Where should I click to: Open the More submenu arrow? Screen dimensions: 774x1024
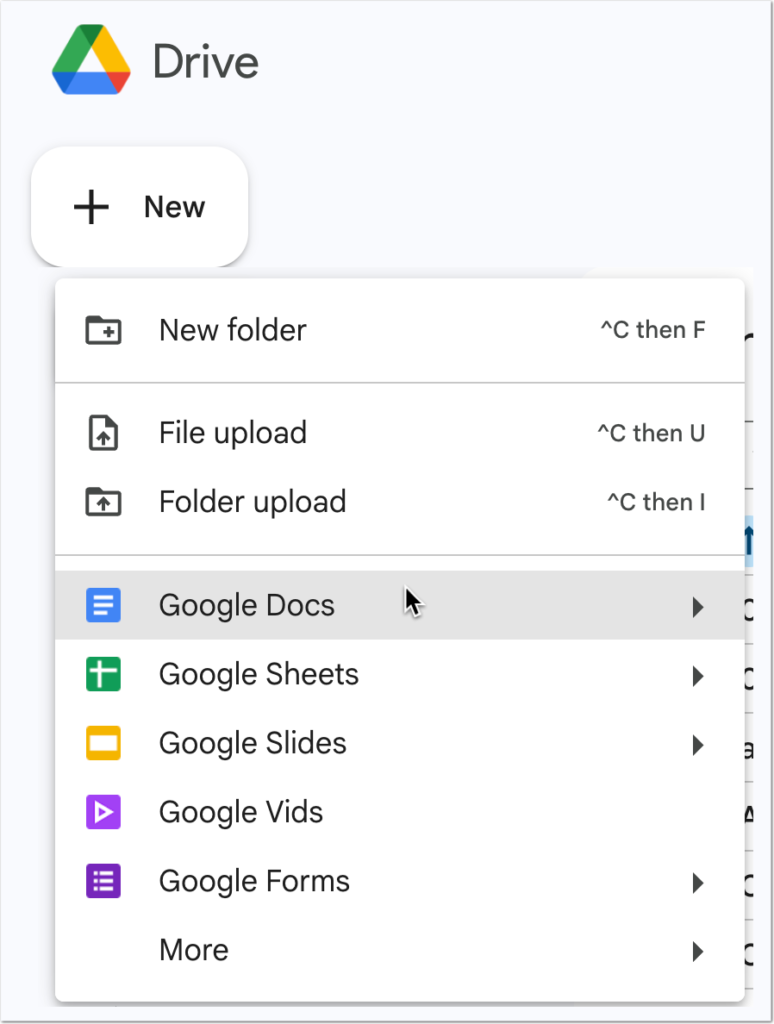coord(698,952)
